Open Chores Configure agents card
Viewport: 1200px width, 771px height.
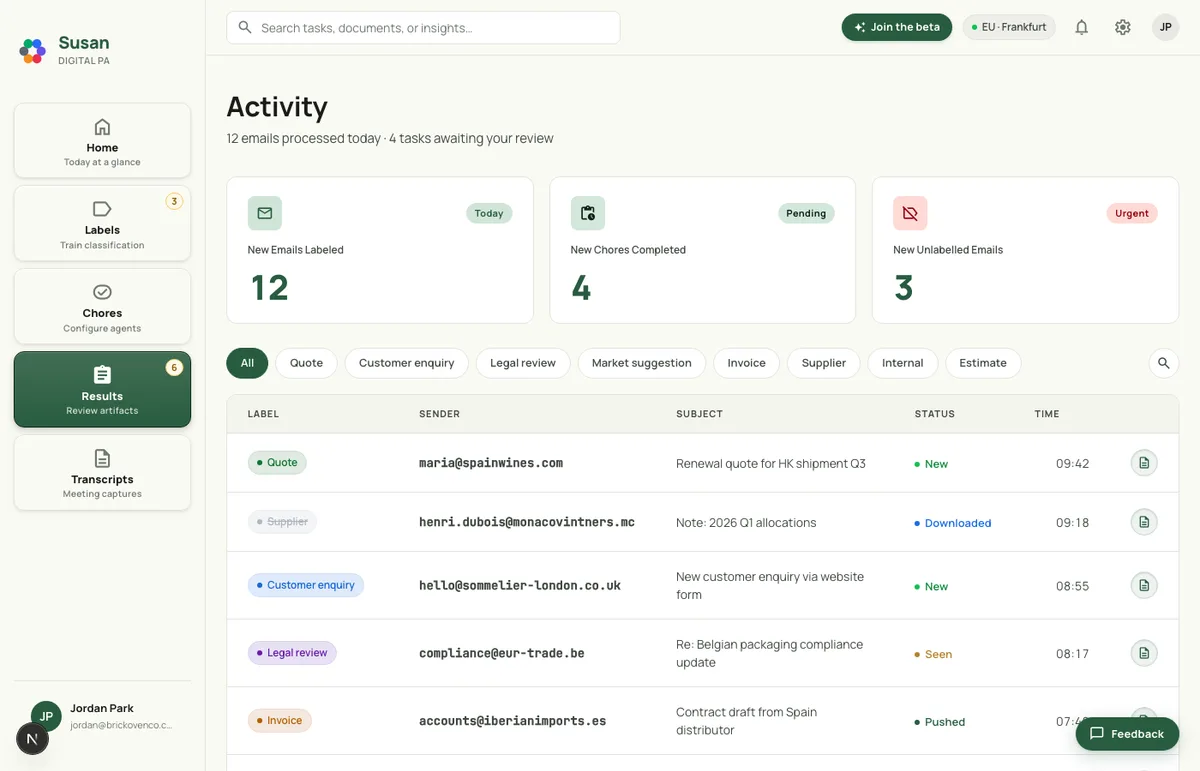(102, 306)
